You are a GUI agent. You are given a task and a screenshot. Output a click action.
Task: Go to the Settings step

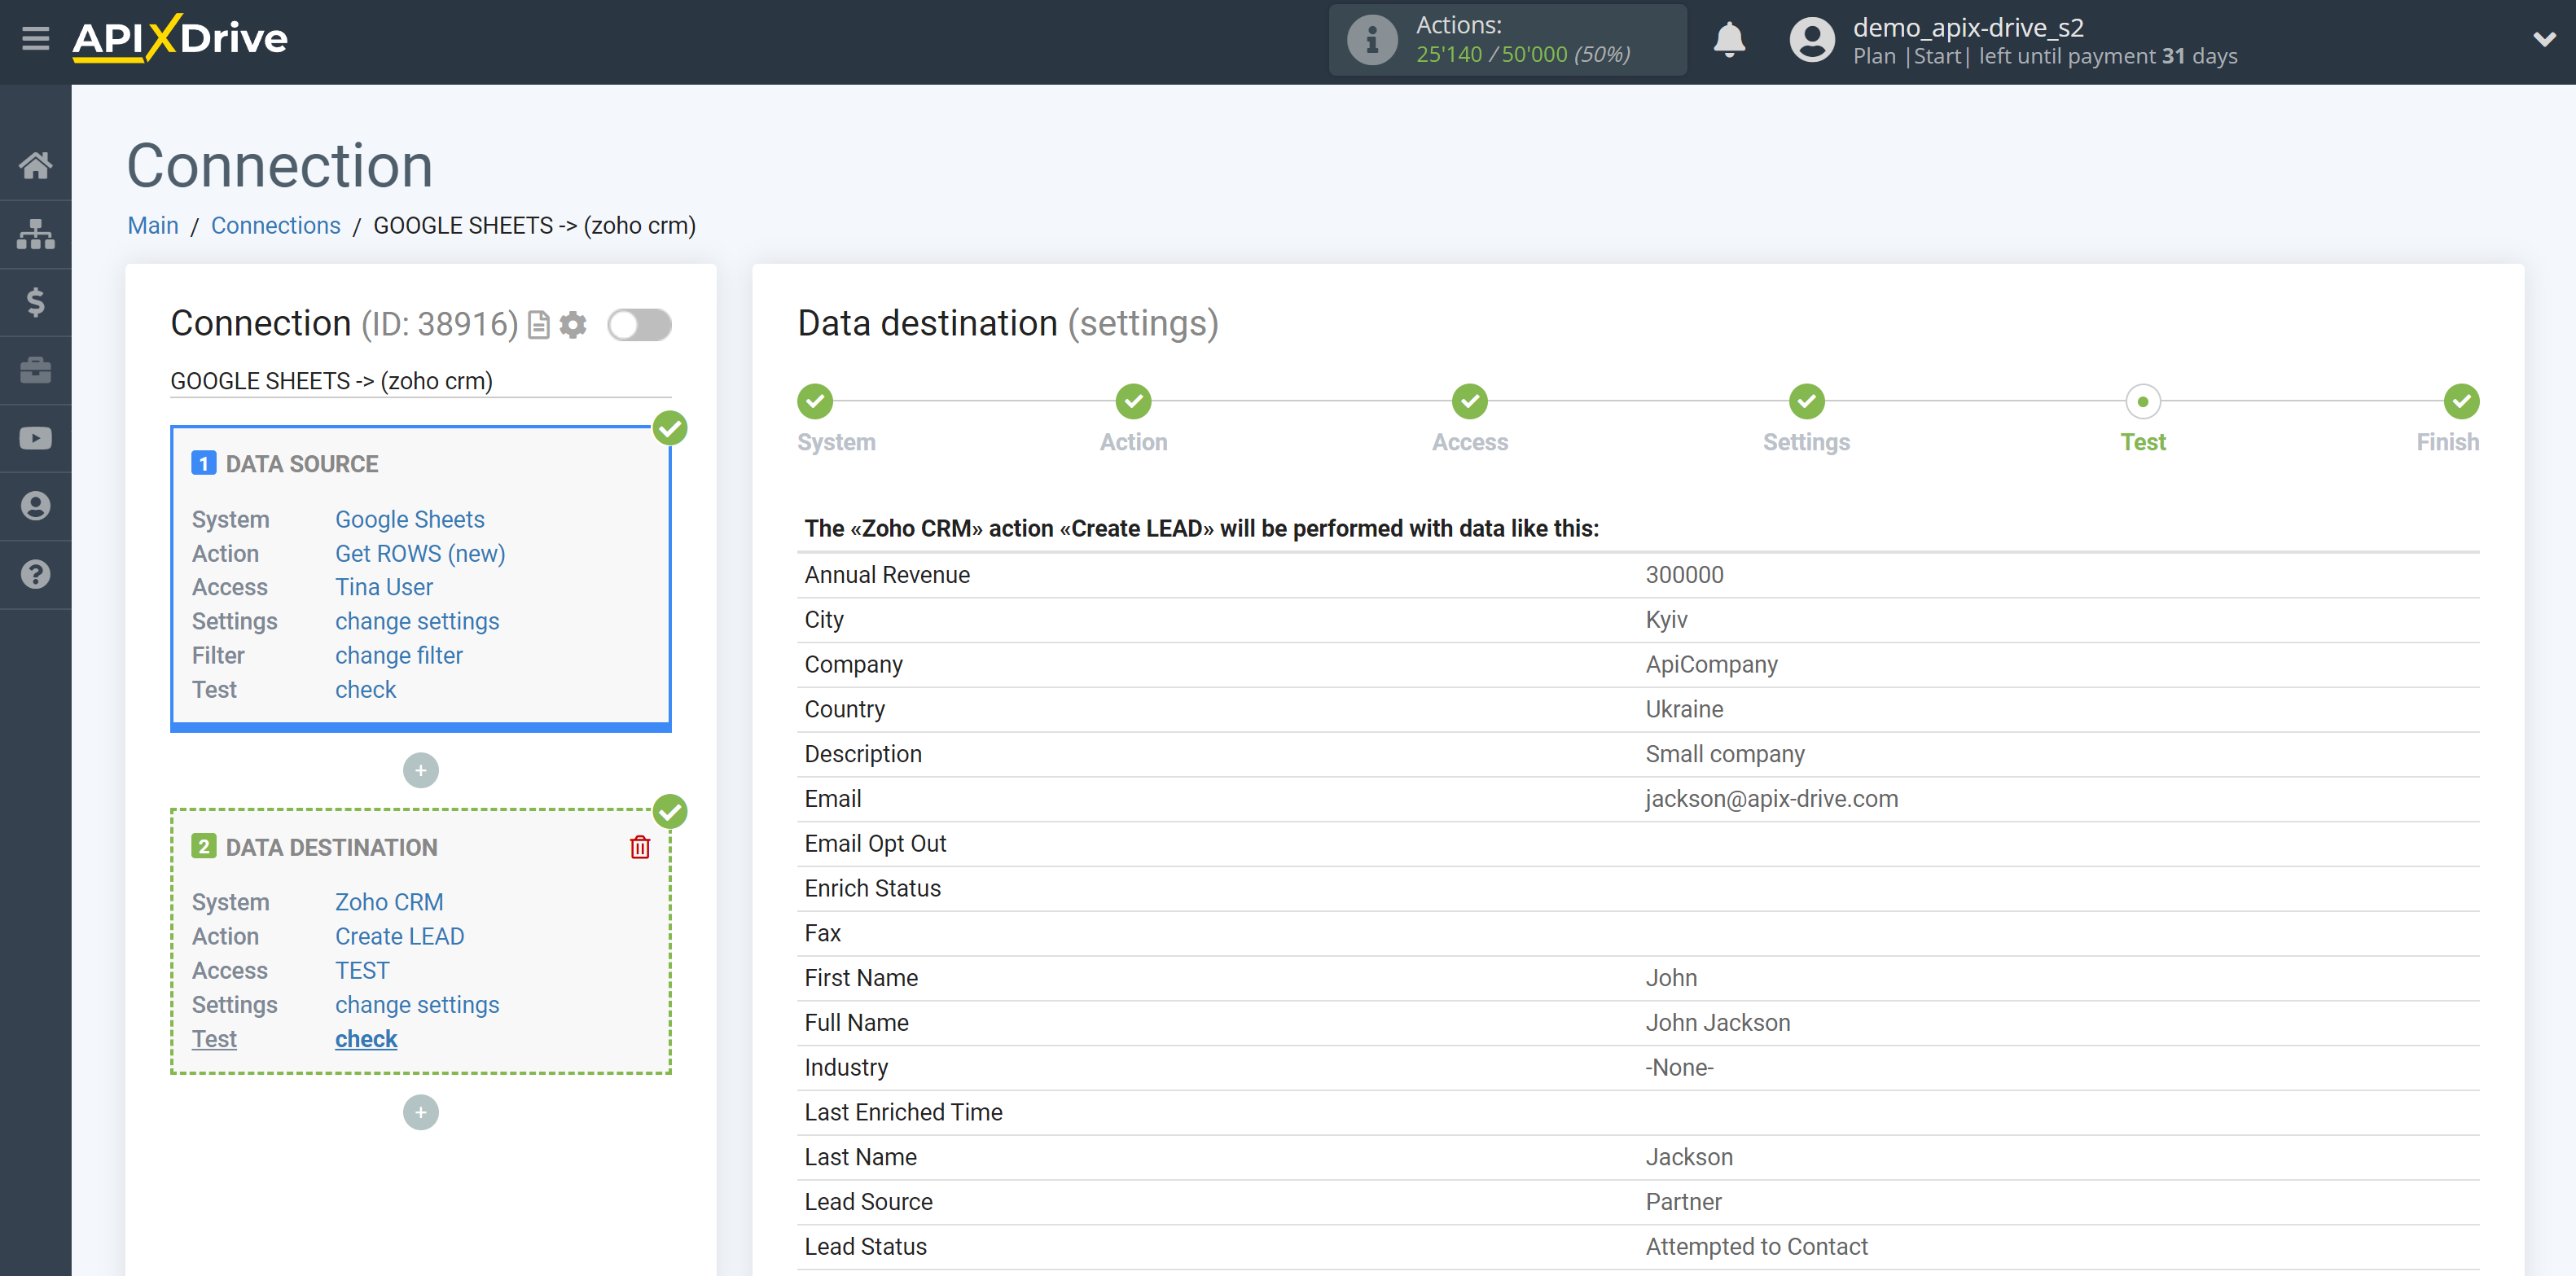[x=1806, y=401]
